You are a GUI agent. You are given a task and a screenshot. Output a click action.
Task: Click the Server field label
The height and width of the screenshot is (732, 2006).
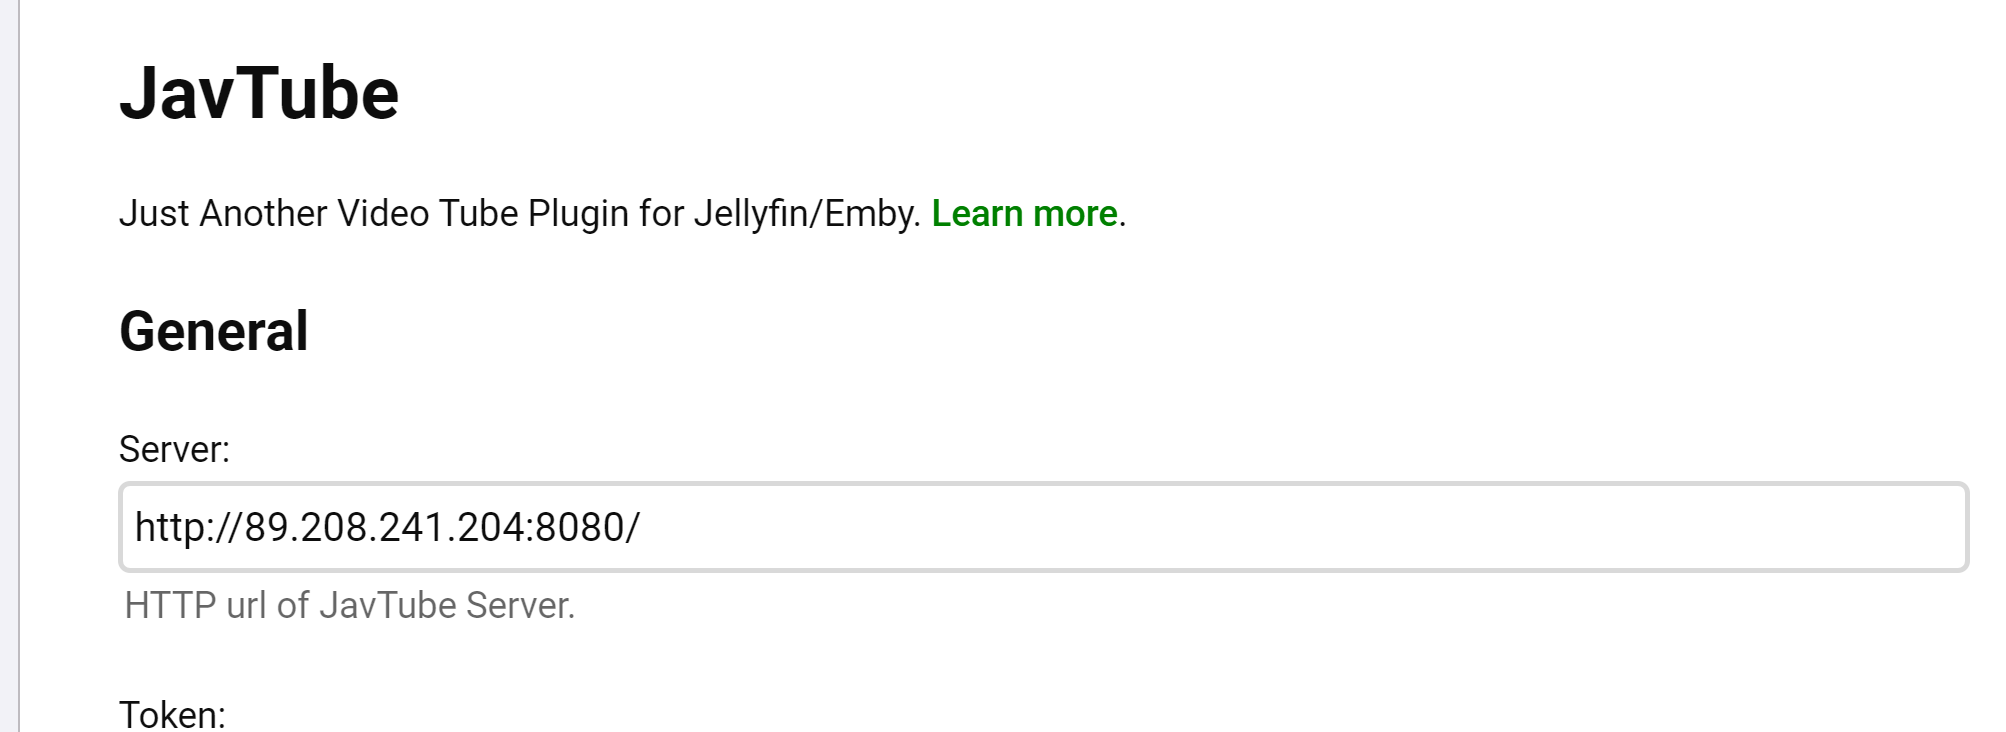point(175,450)
